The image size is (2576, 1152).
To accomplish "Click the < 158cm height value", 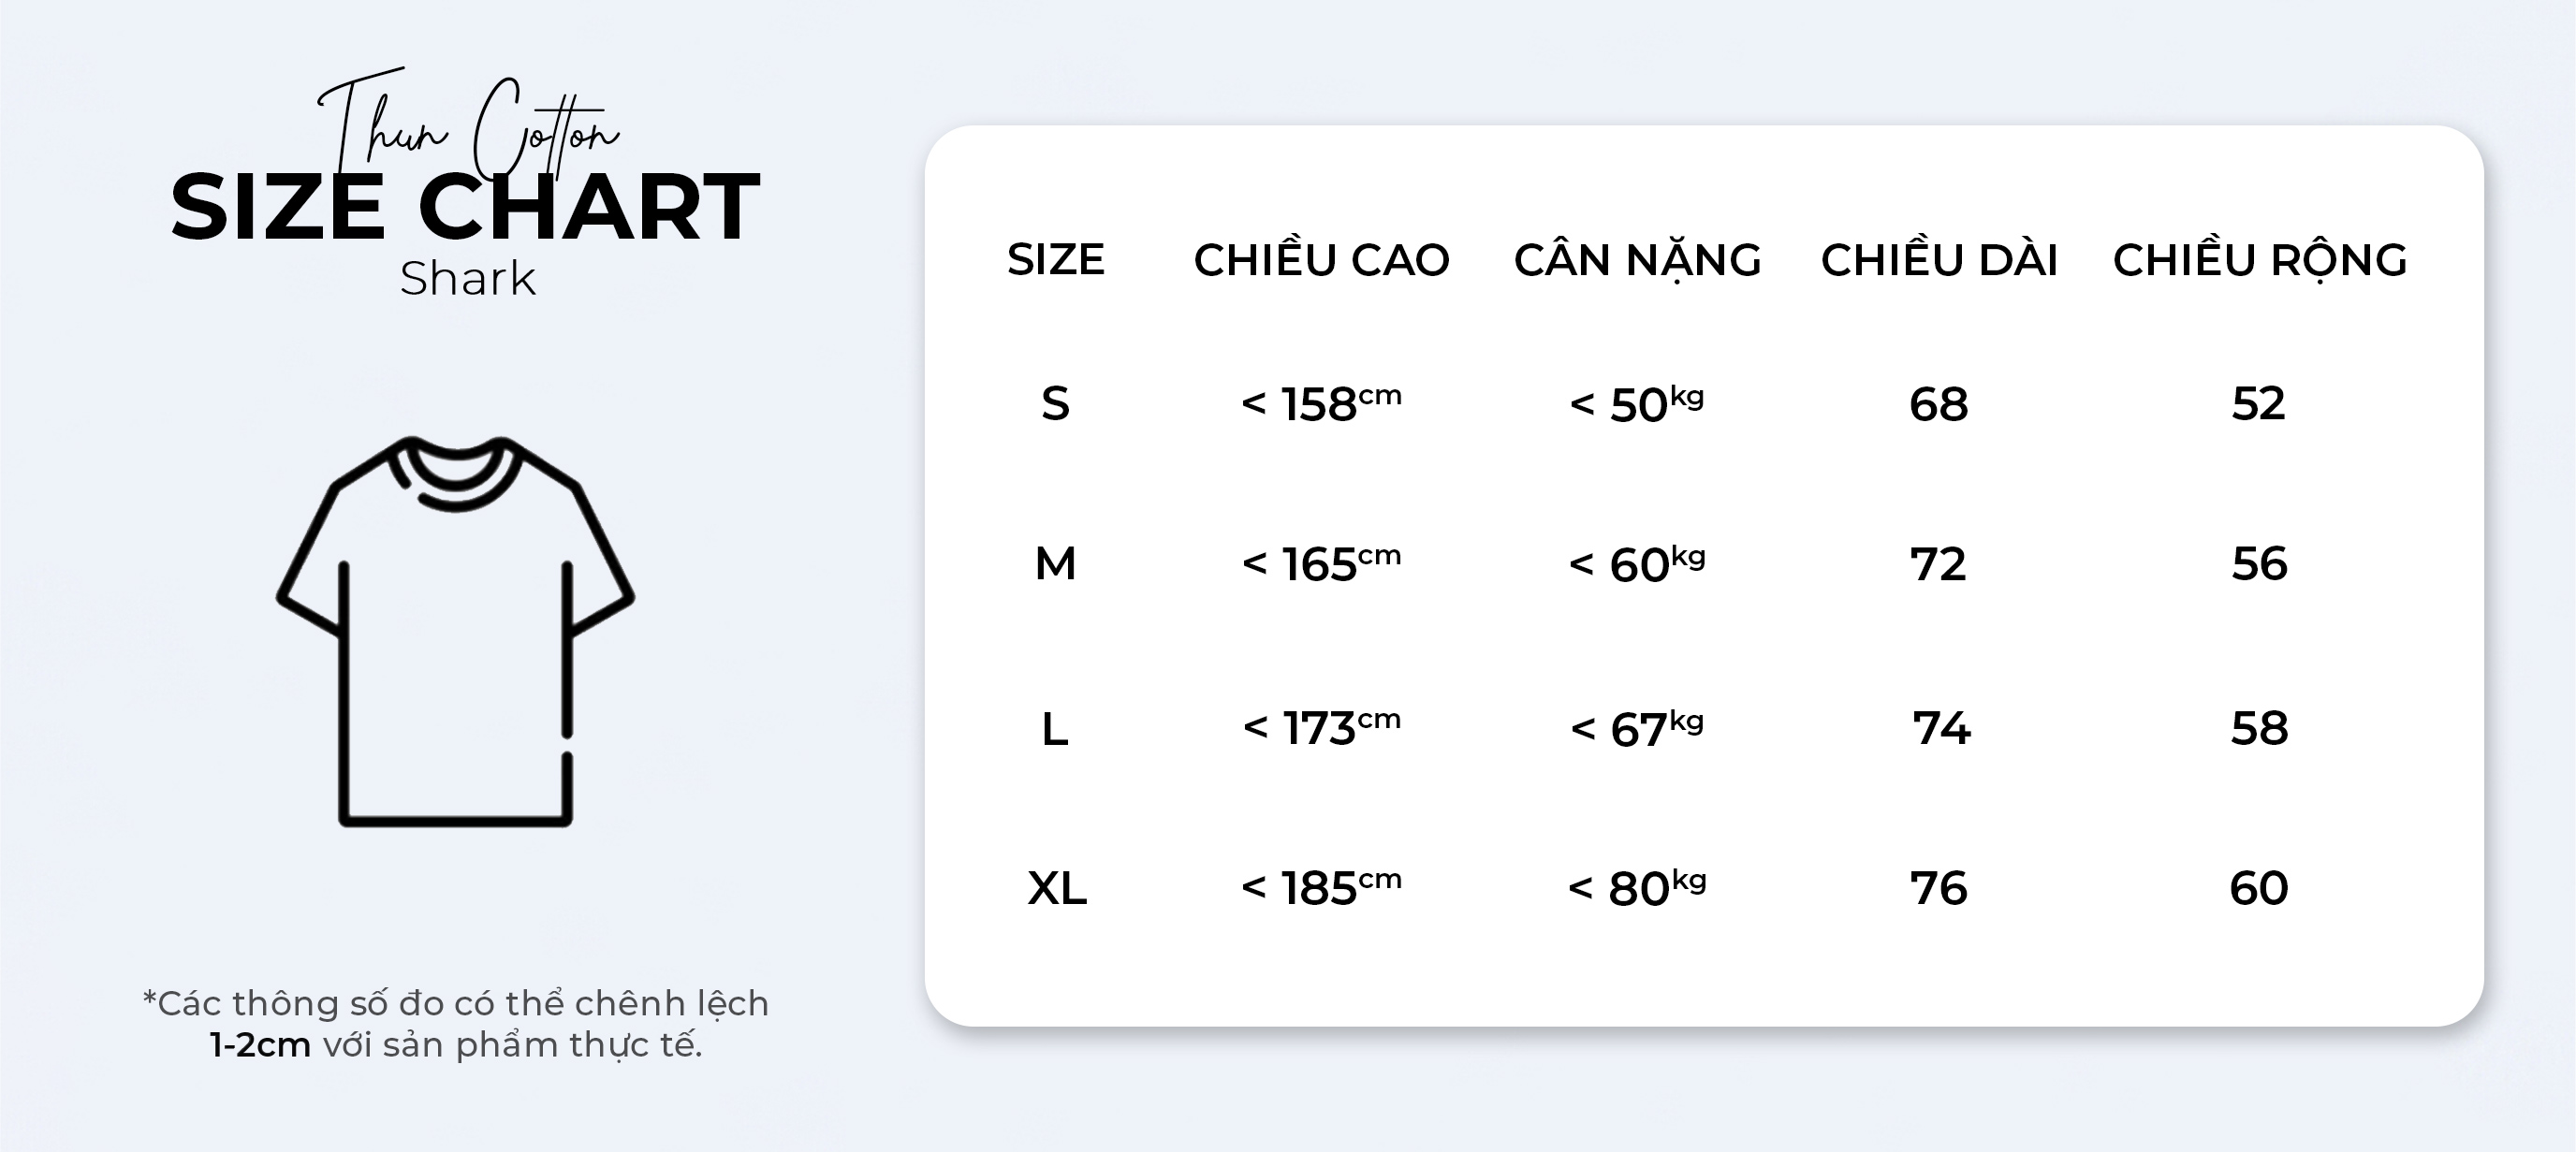I will pos(1321,404).
